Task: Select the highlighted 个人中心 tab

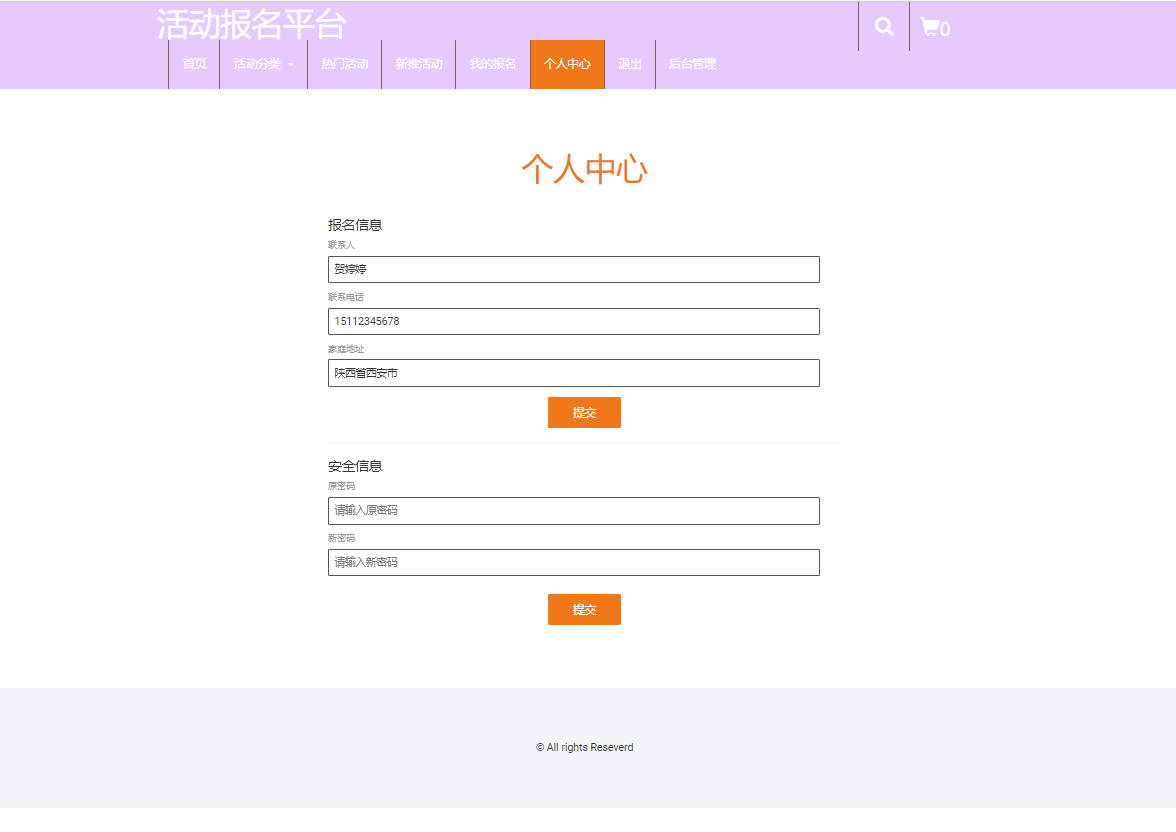Action: tap(567, 64)
